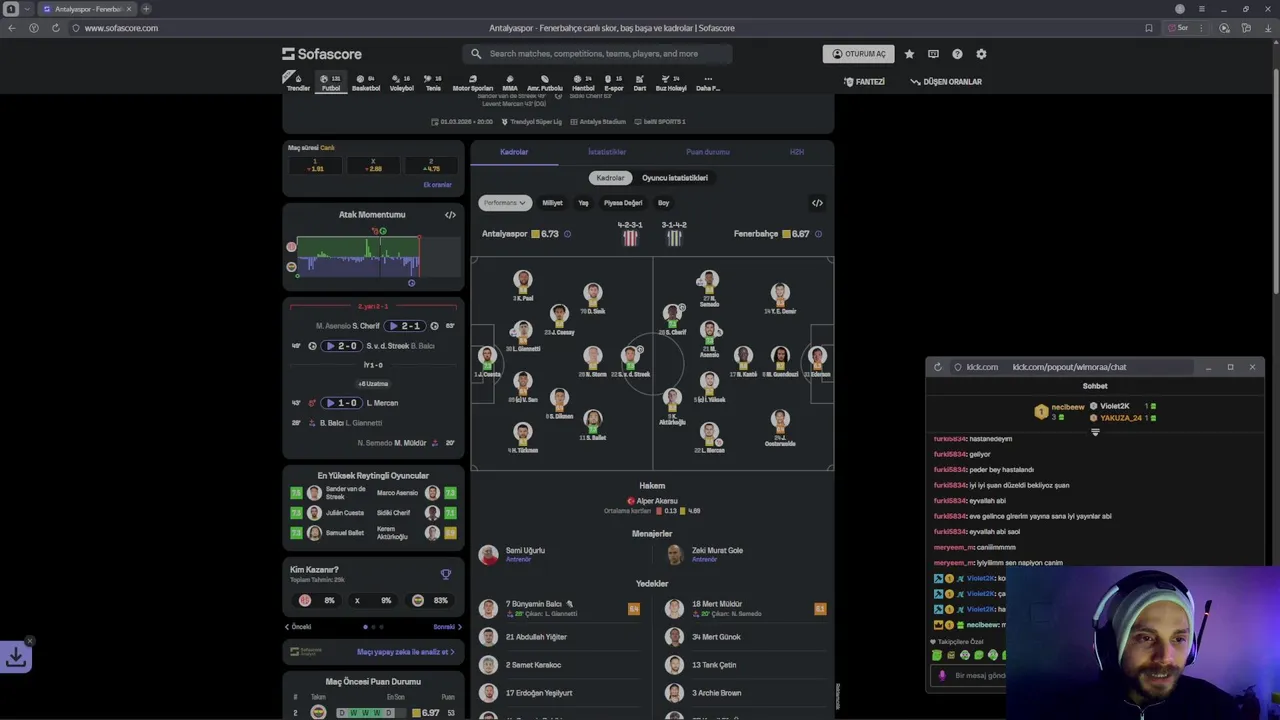
Task: Expand the kick chat top gifters arrow
Action: click(x=1095, y=433)
